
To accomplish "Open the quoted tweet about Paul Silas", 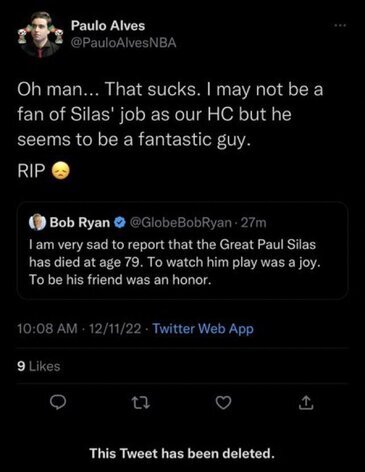I will (x=182, y=251).
